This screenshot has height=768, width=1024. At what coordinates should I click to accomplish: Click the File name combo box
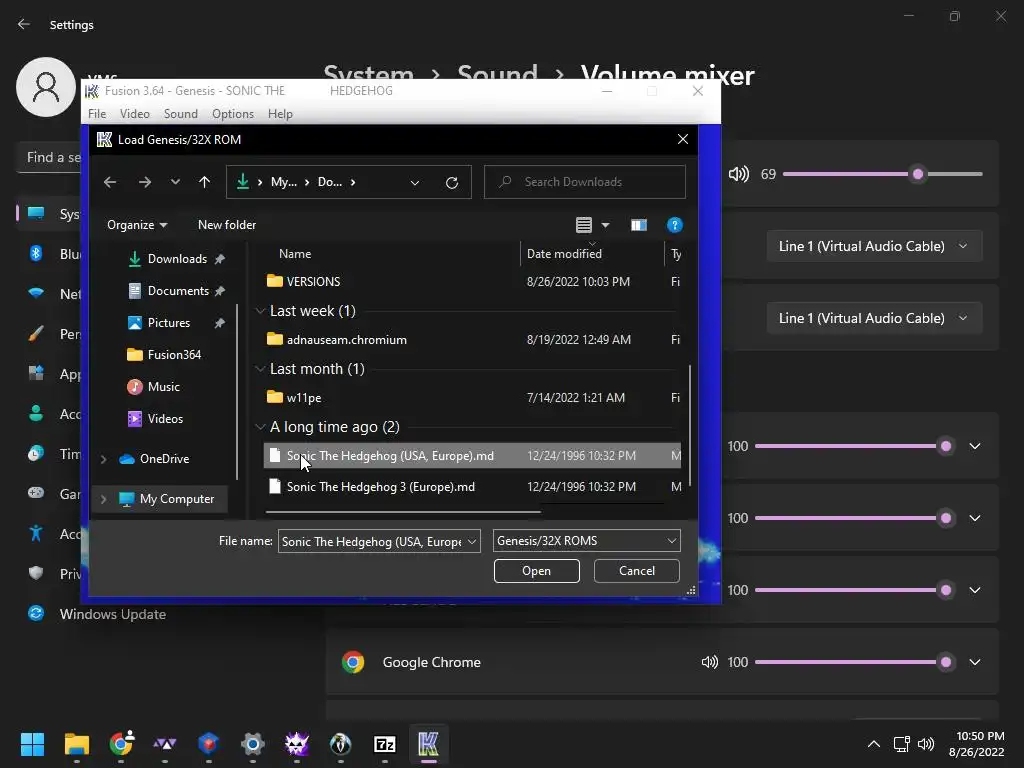pos(379,541)
